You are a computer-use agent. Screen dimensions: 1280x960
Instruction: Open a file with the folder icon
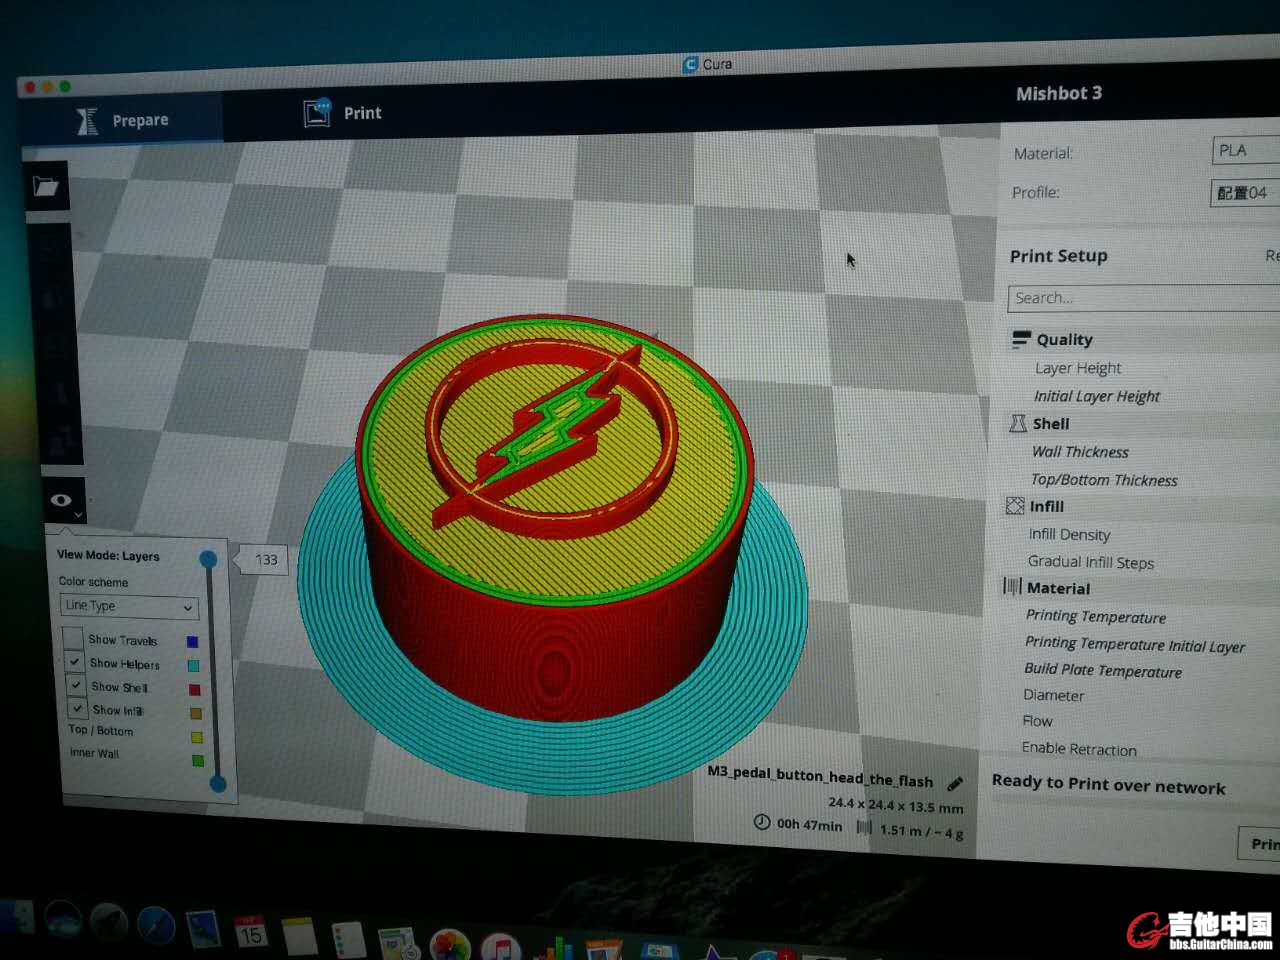click(x=46, y=186)
